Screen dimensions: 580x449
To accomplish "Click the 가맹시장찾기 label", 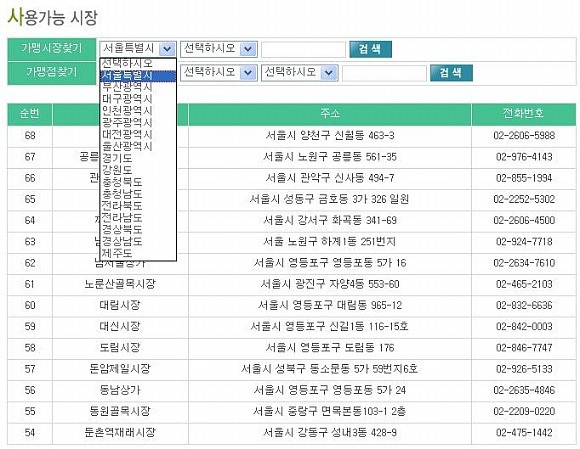I will coord(51,48).
